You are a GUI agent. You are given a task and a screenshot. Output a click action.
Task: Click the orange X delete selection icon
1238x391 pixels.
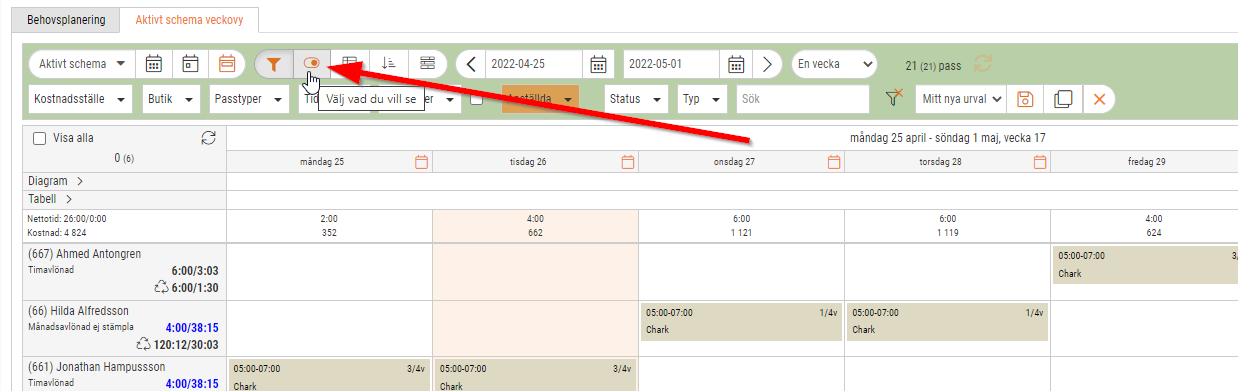click(x=1099, y=99)
